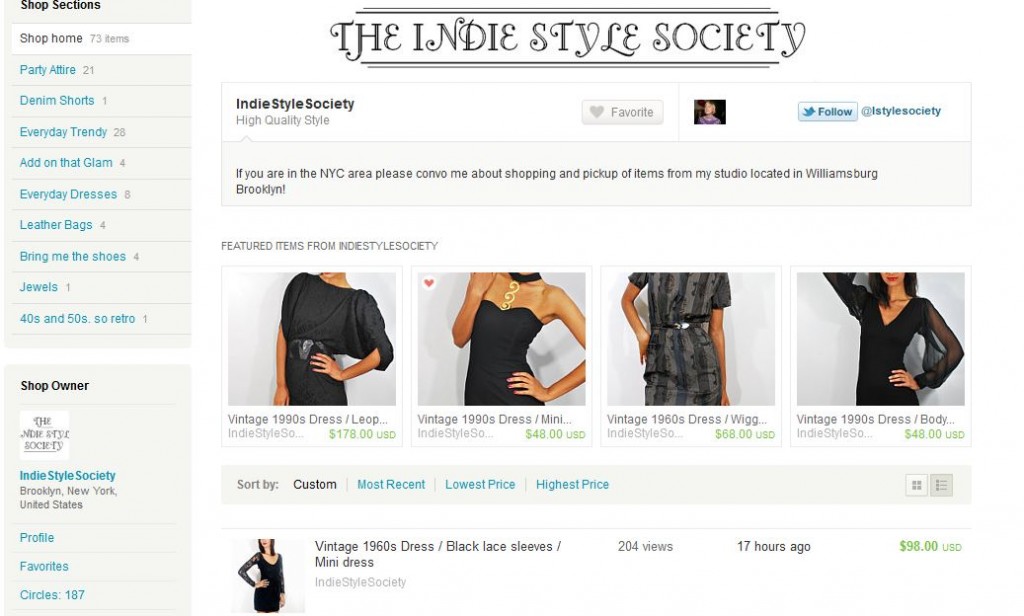Click the Twitter Follow button

(x=827, y=112)
